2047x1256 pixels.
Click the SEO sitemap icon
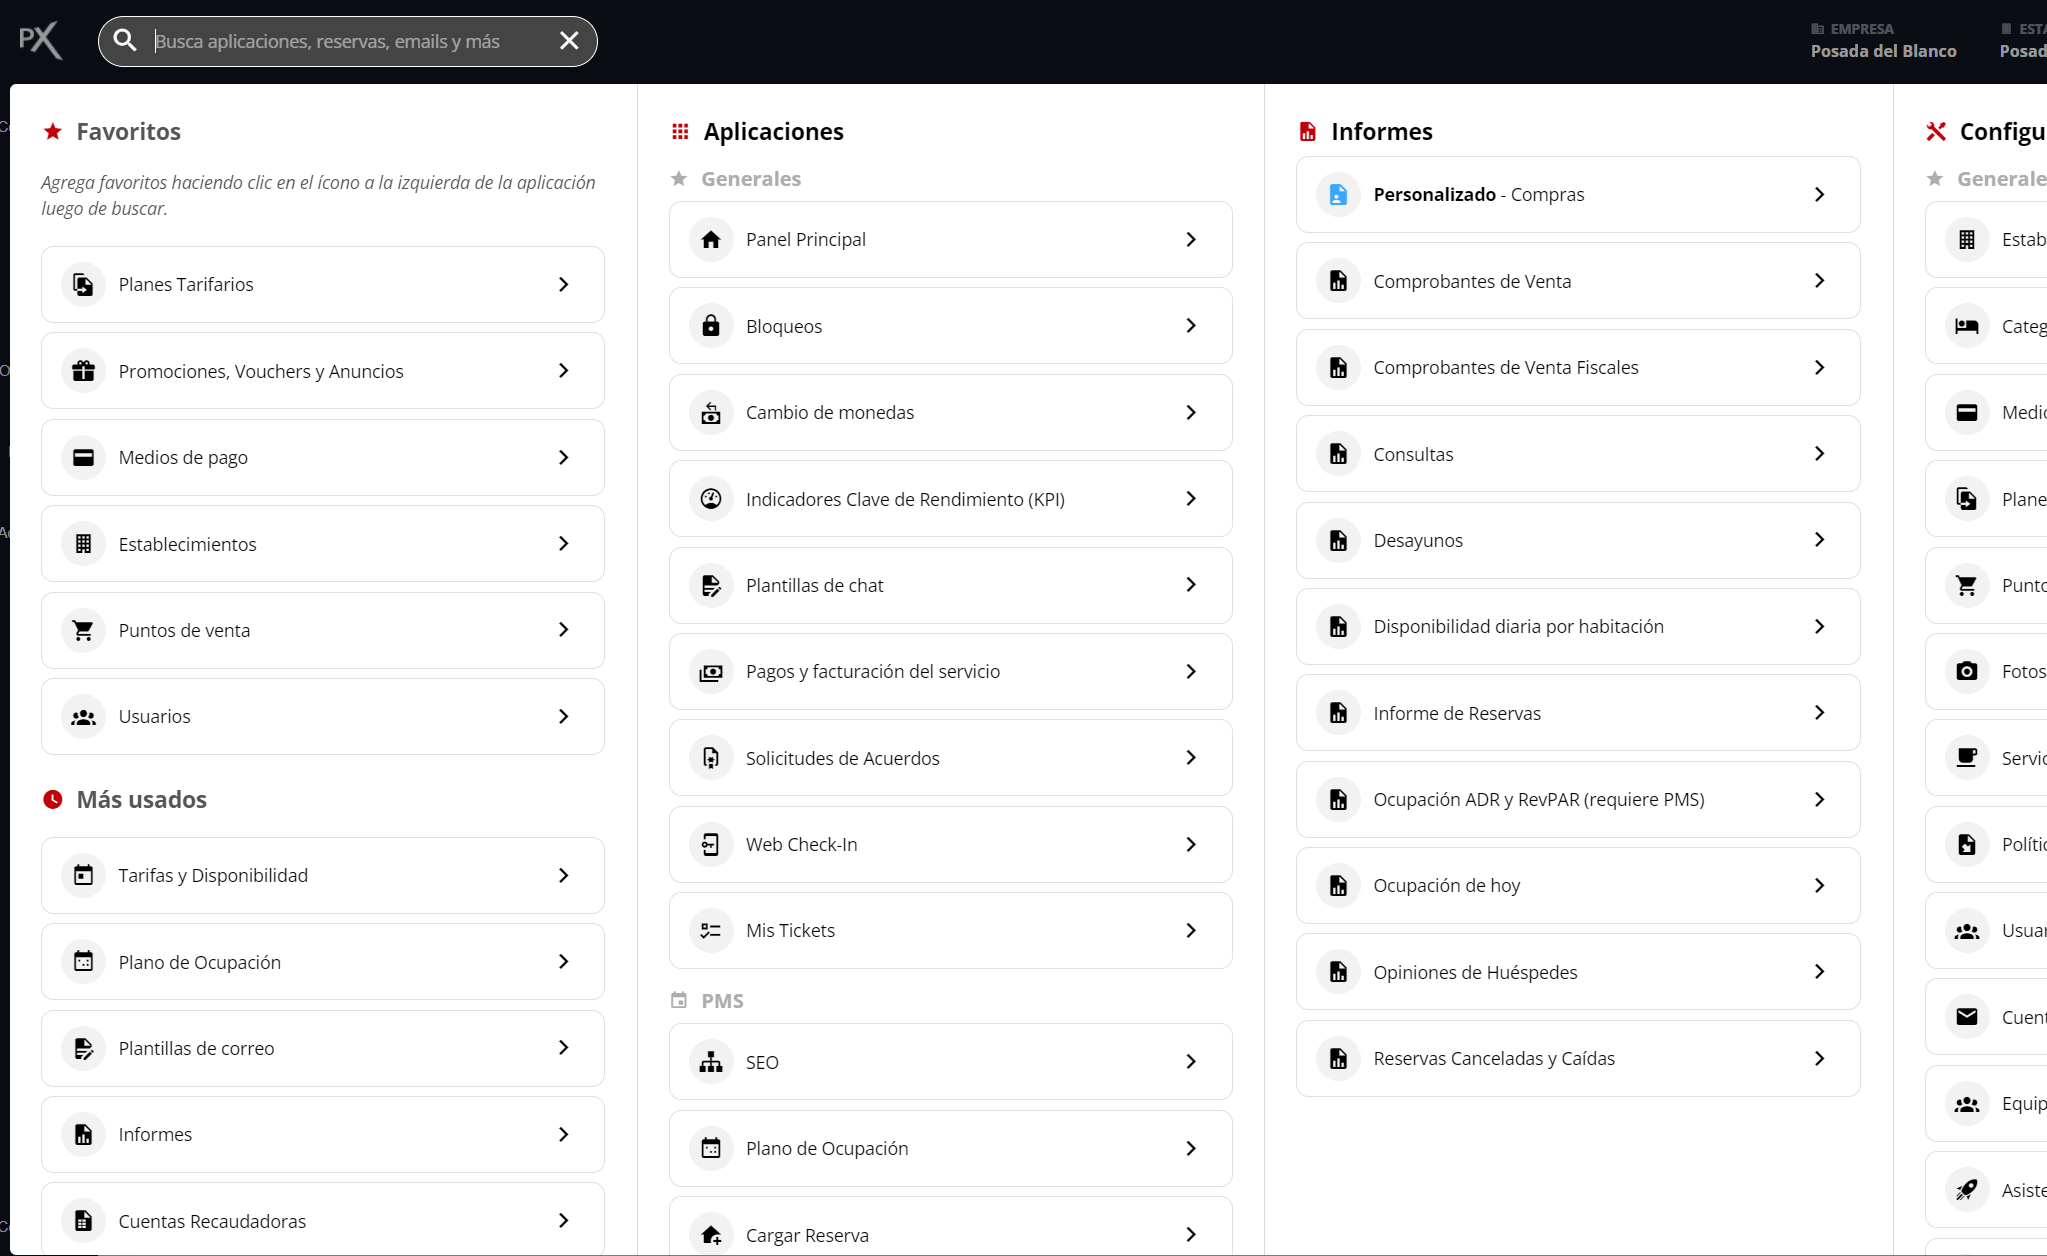(711, 1062)
